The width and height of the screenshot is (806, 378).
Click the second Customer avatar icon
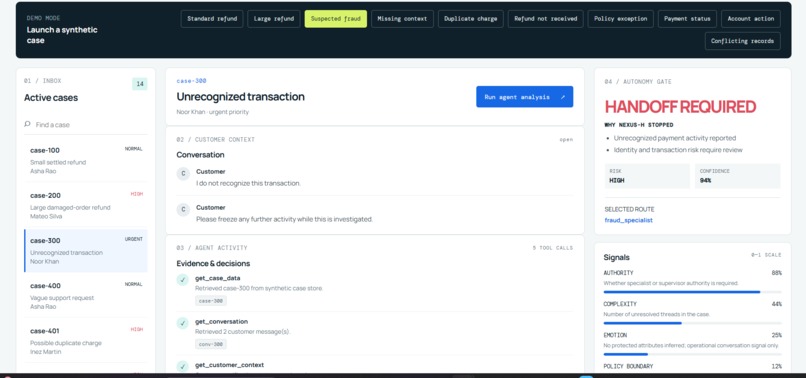click(183, 210)
